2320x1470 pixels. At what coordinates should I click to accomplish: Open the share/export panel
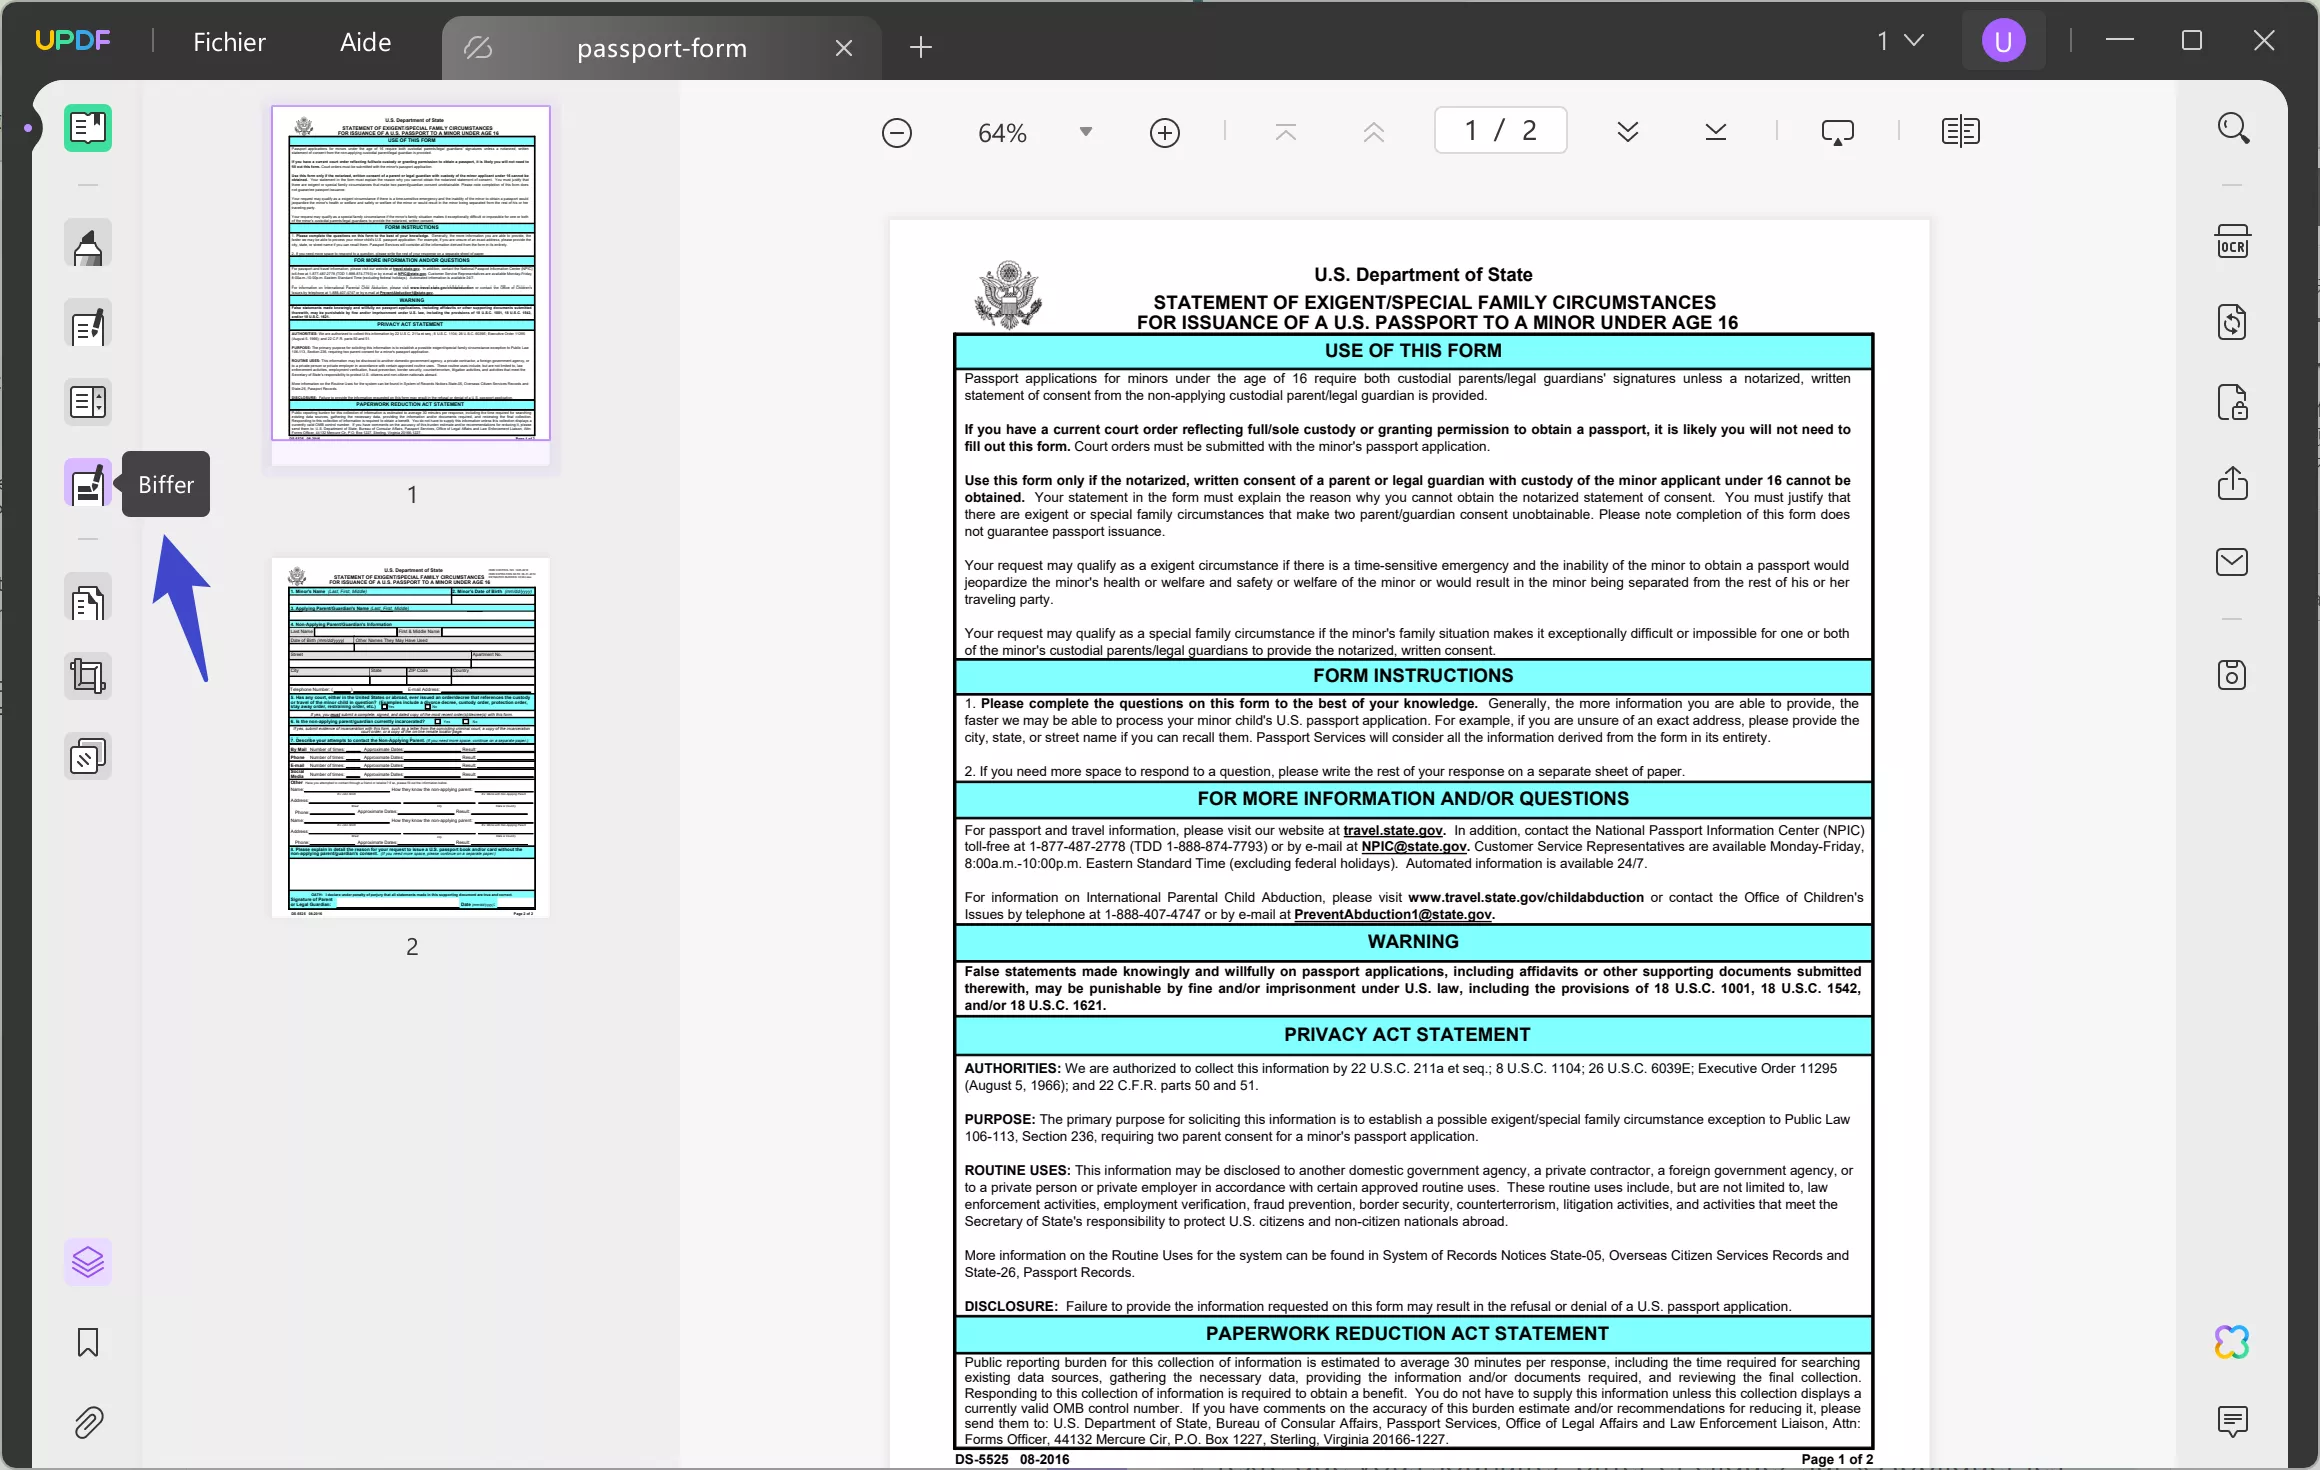click(x=2234, y=484)
